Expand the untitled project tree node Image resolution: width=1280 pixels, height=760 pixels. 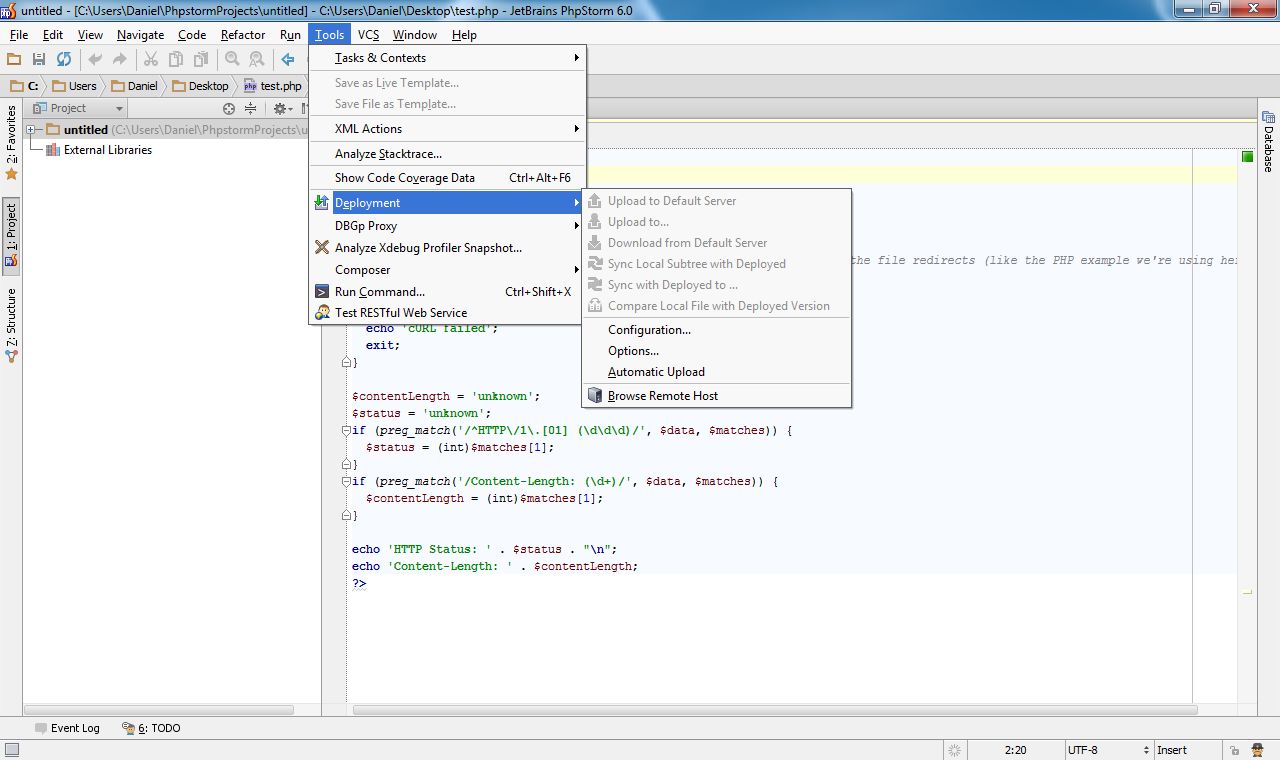[31, 130]
